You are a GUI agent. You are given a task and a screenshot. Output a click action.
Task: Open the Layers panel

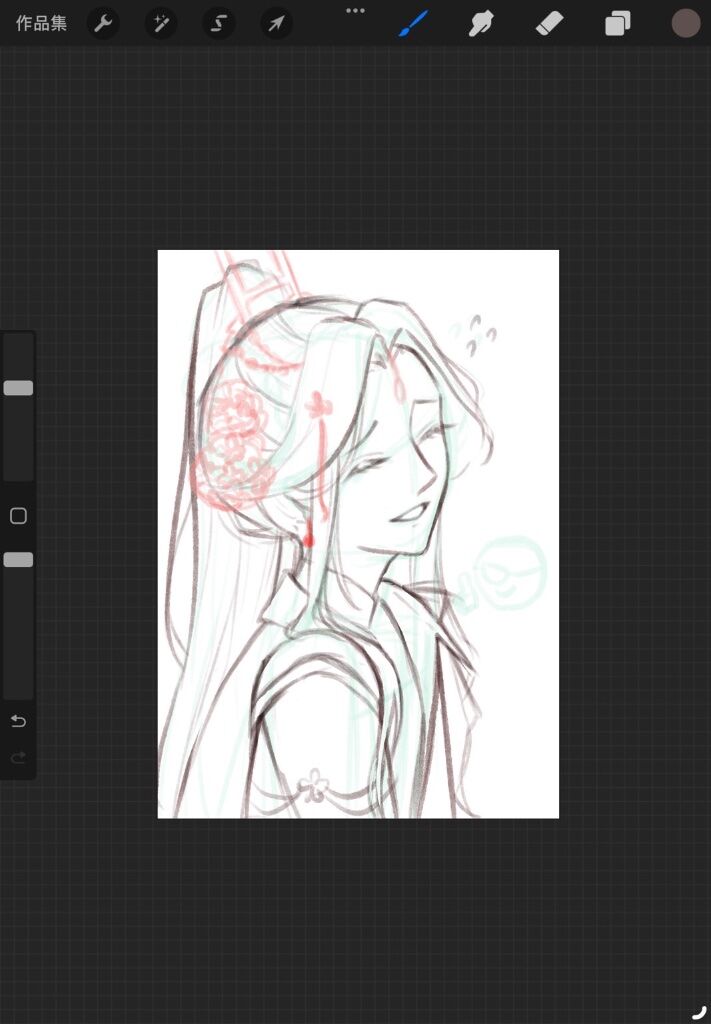coord(618,23)
